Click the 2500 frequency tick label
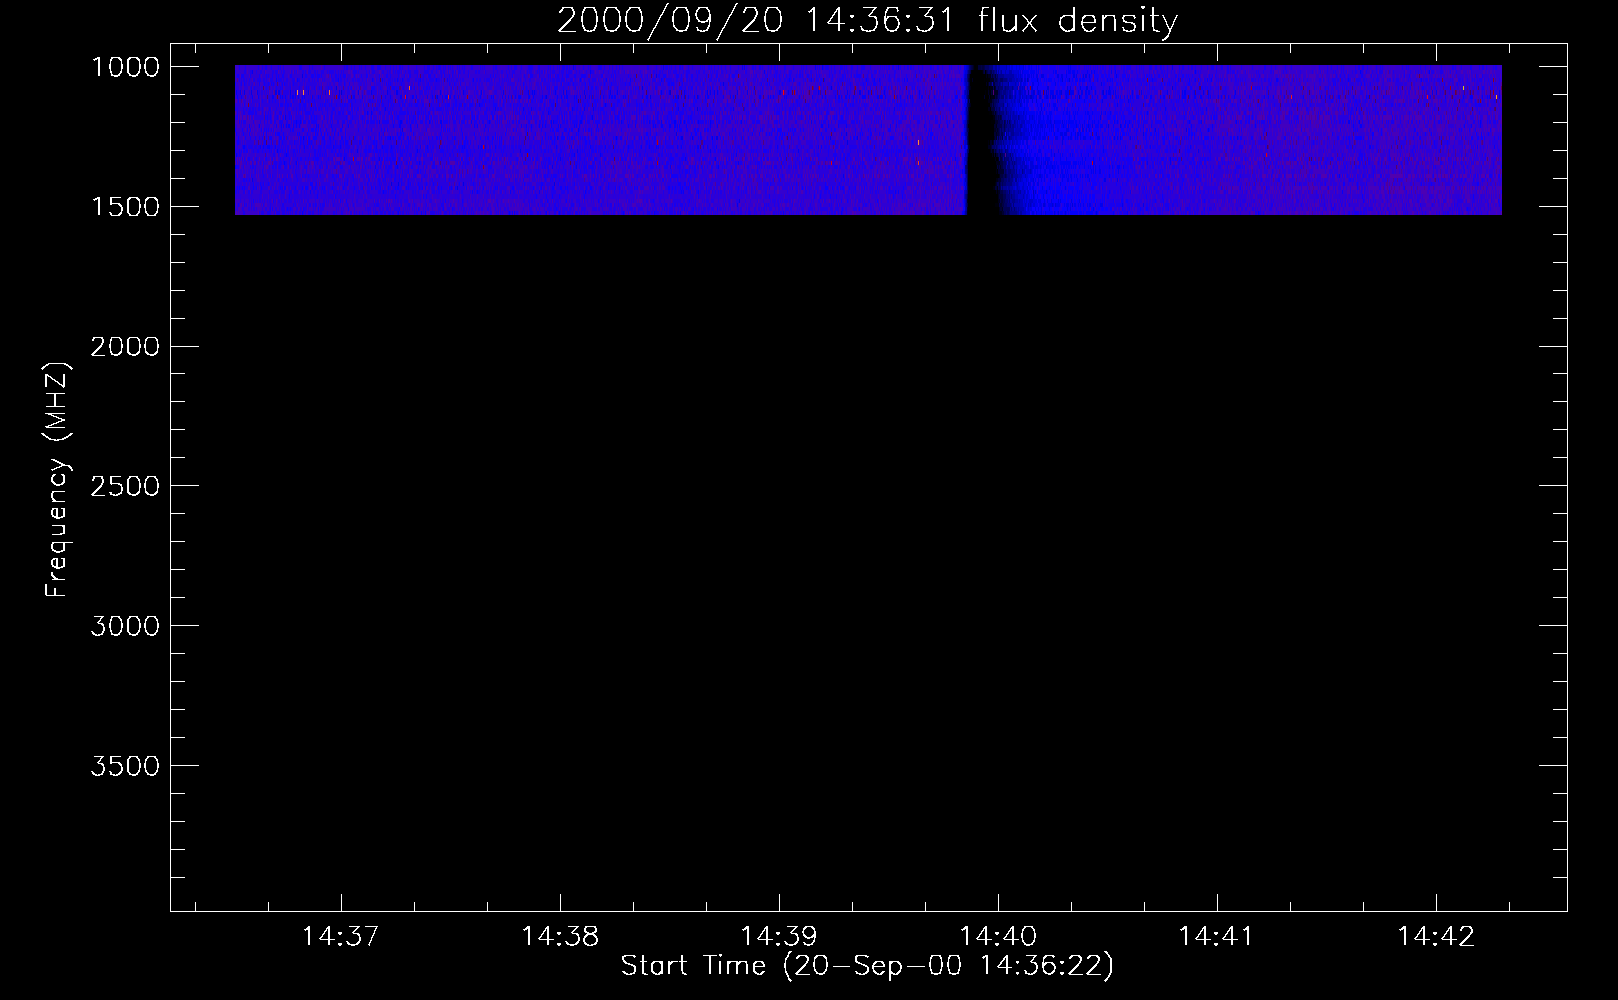1618x1000 pixels. click(x=125, y=486)
